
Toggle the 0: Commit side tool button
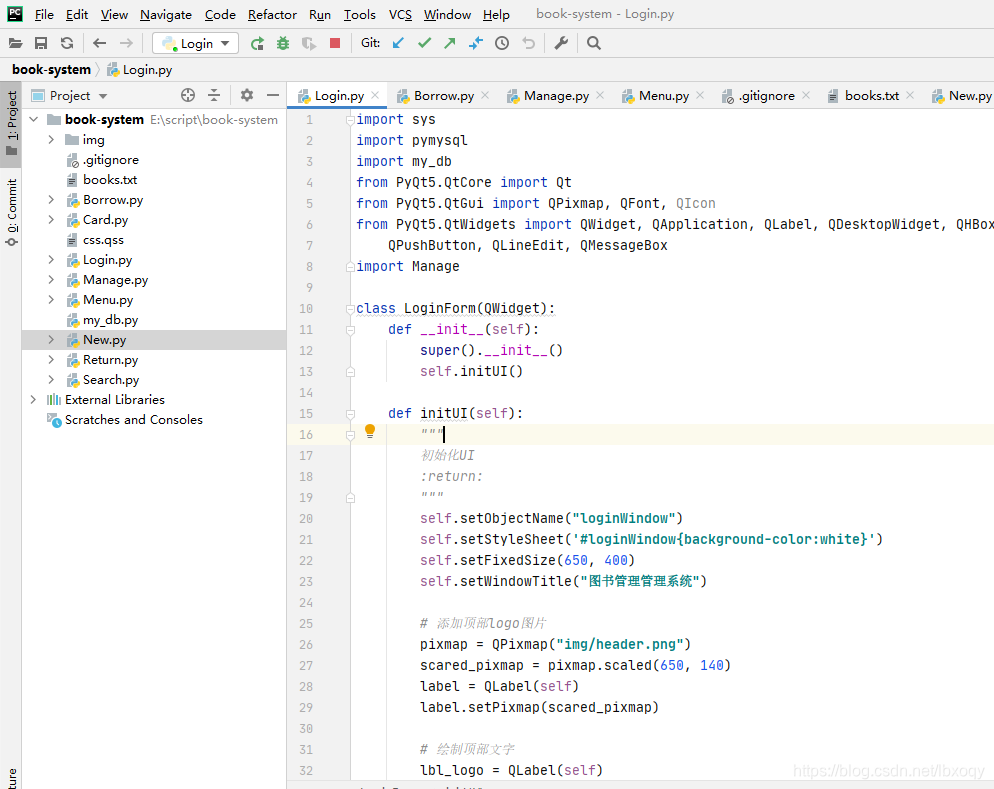click(x=11, y=212)
